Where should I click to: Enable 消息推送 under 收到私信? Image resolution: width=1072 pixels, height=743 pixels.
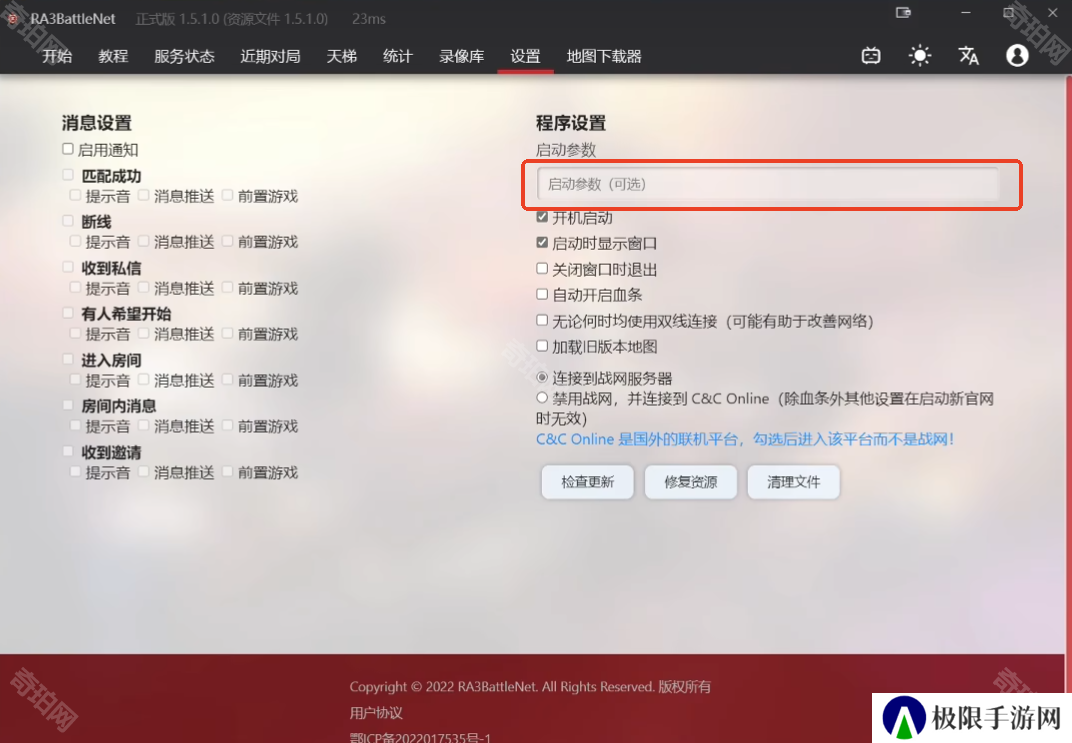tap(144, 288)
